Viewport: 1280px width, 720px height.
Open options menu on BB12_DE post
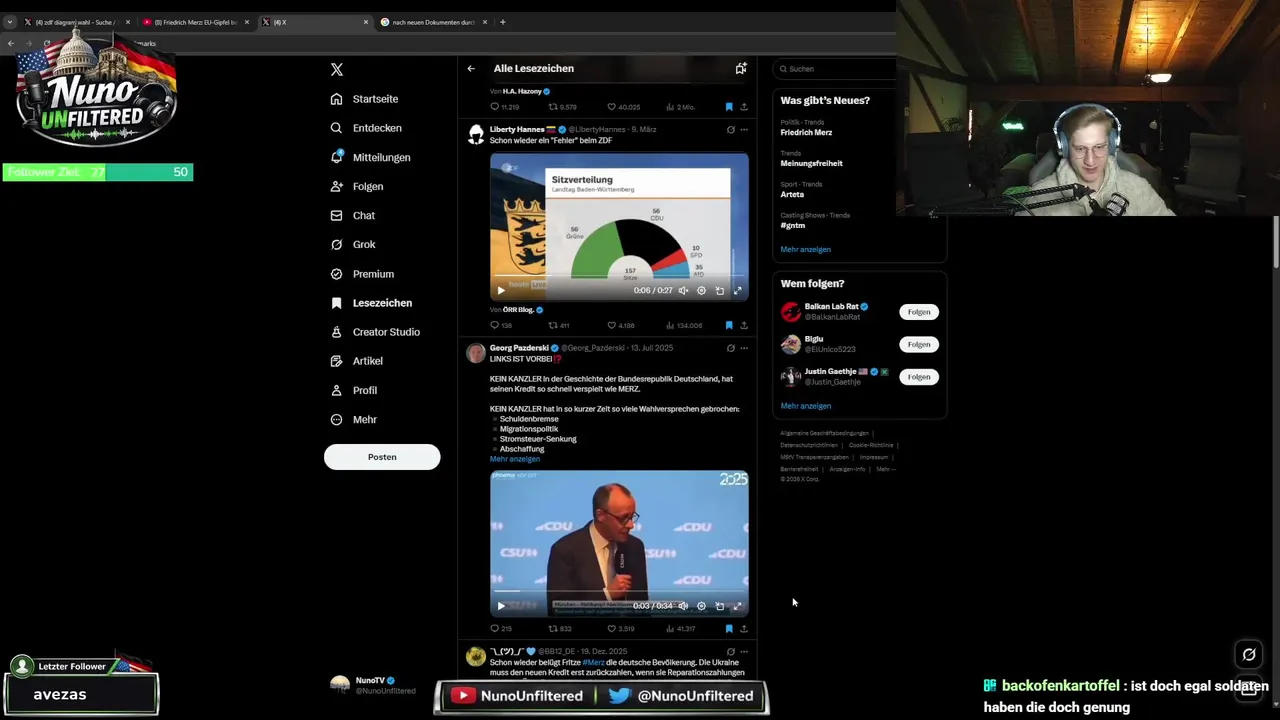(x=744, y=652)
